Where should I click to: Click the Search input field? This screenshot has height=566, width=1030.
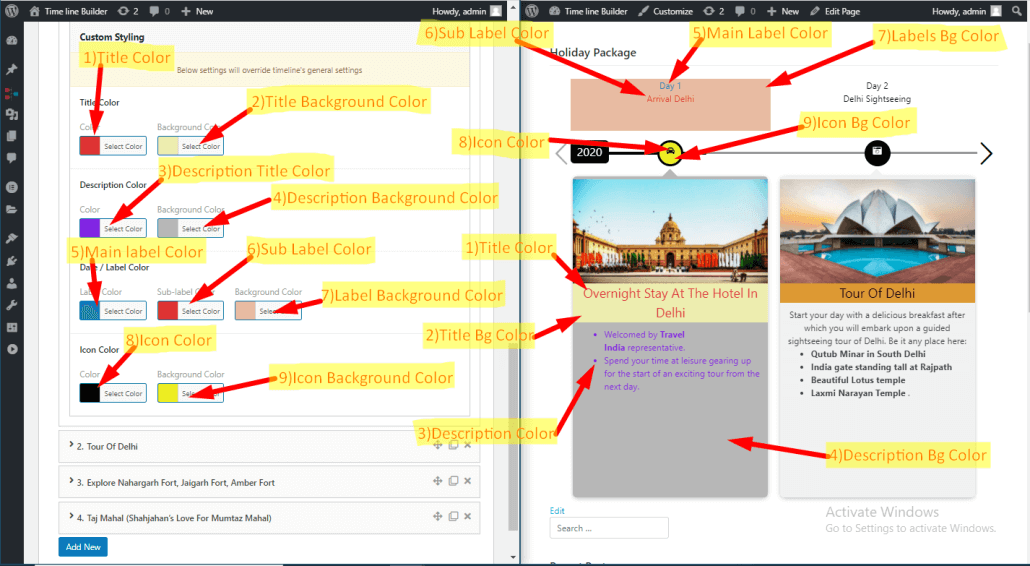(609, 528)
